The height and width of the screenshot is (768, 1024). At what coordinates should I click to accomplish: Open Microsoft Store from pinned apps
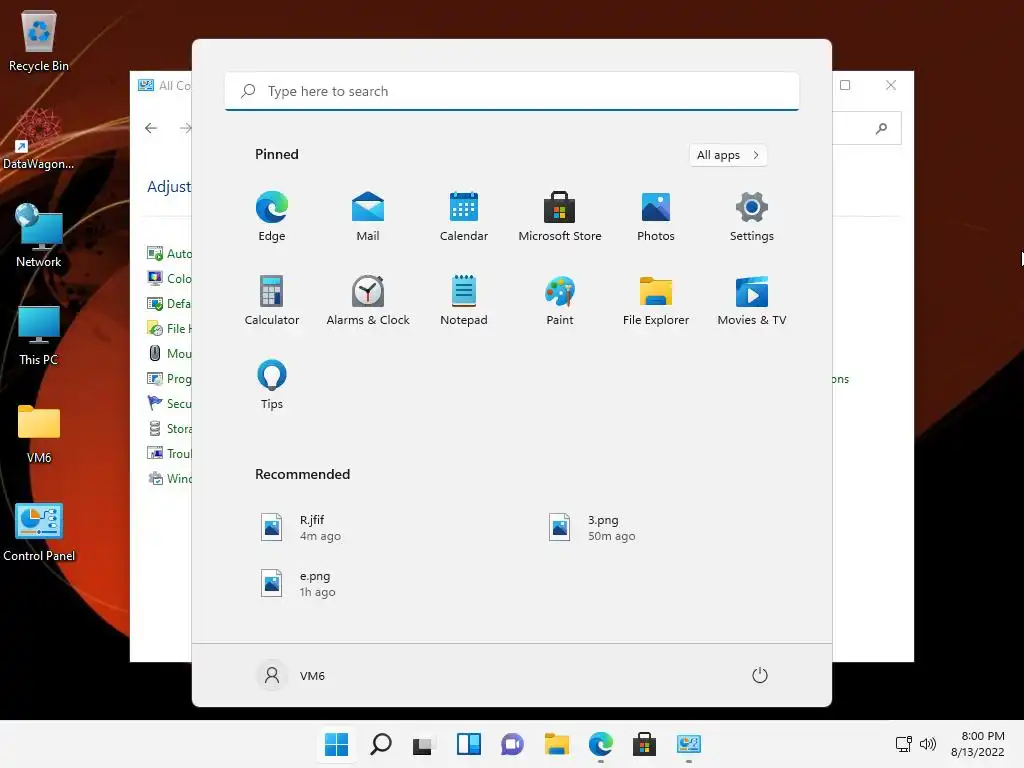[x=560, y=216]
